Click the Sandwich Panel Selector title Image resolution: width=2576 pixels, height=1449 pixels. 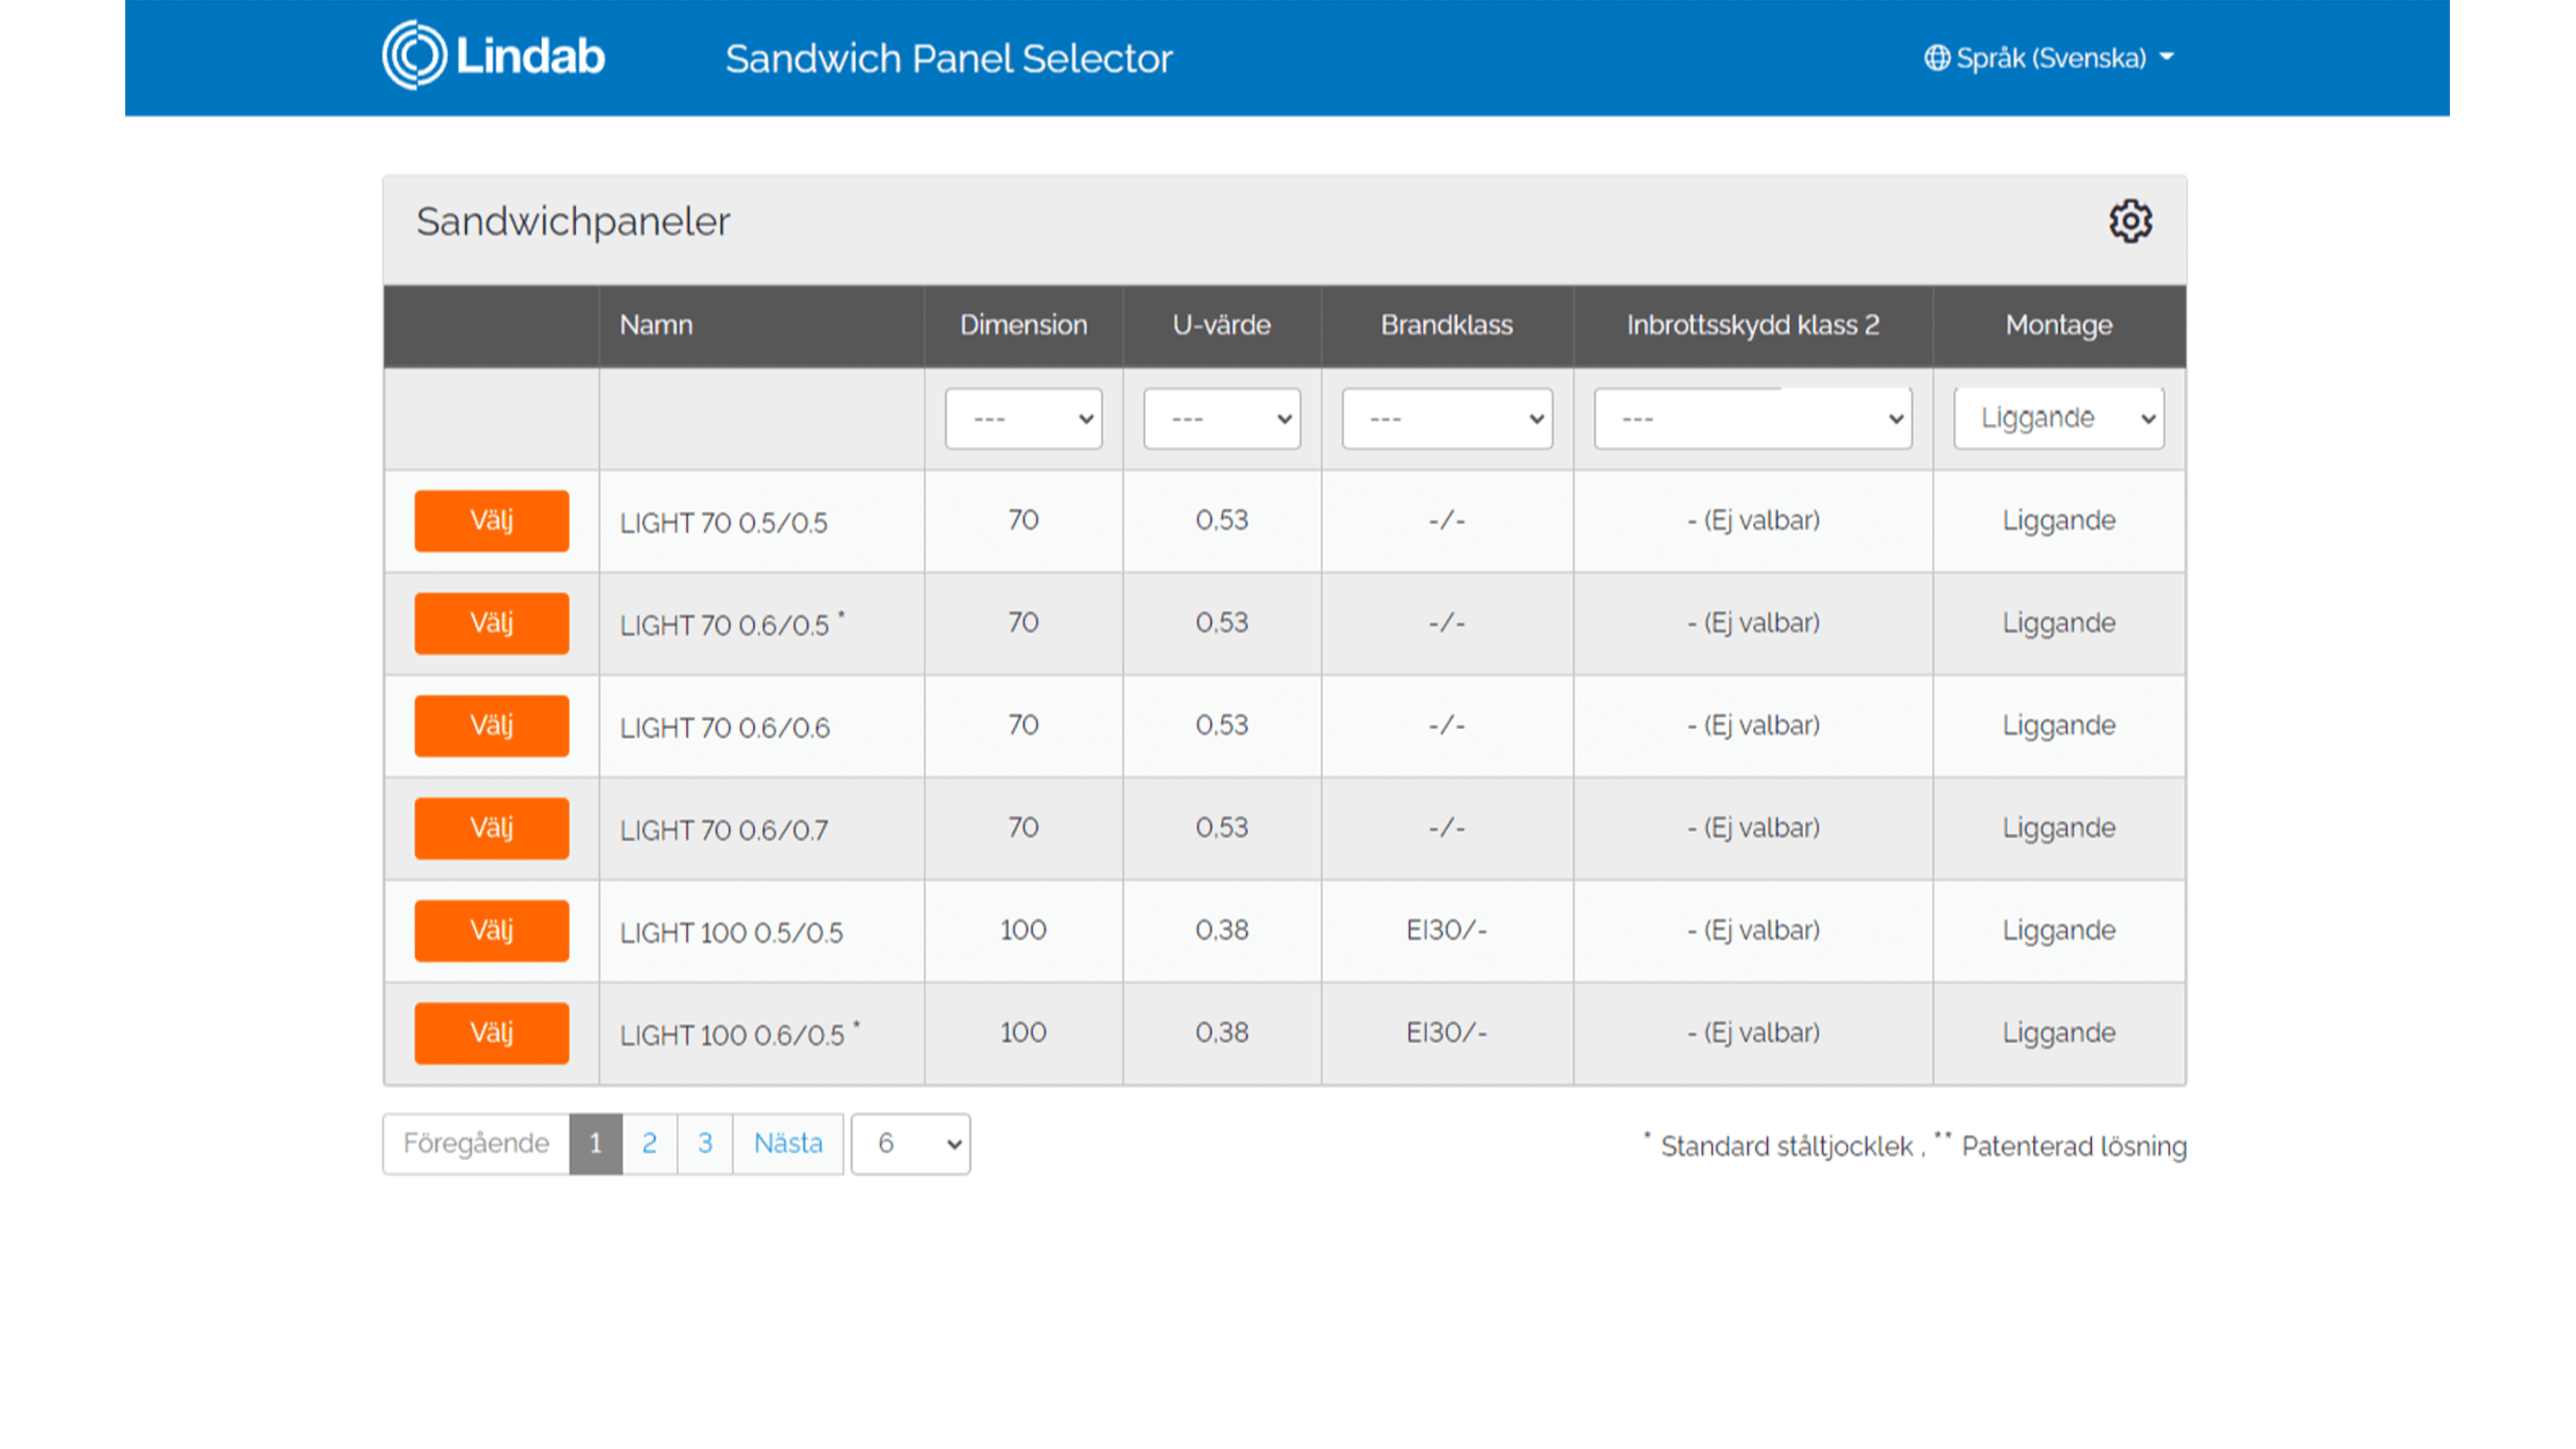948,59
